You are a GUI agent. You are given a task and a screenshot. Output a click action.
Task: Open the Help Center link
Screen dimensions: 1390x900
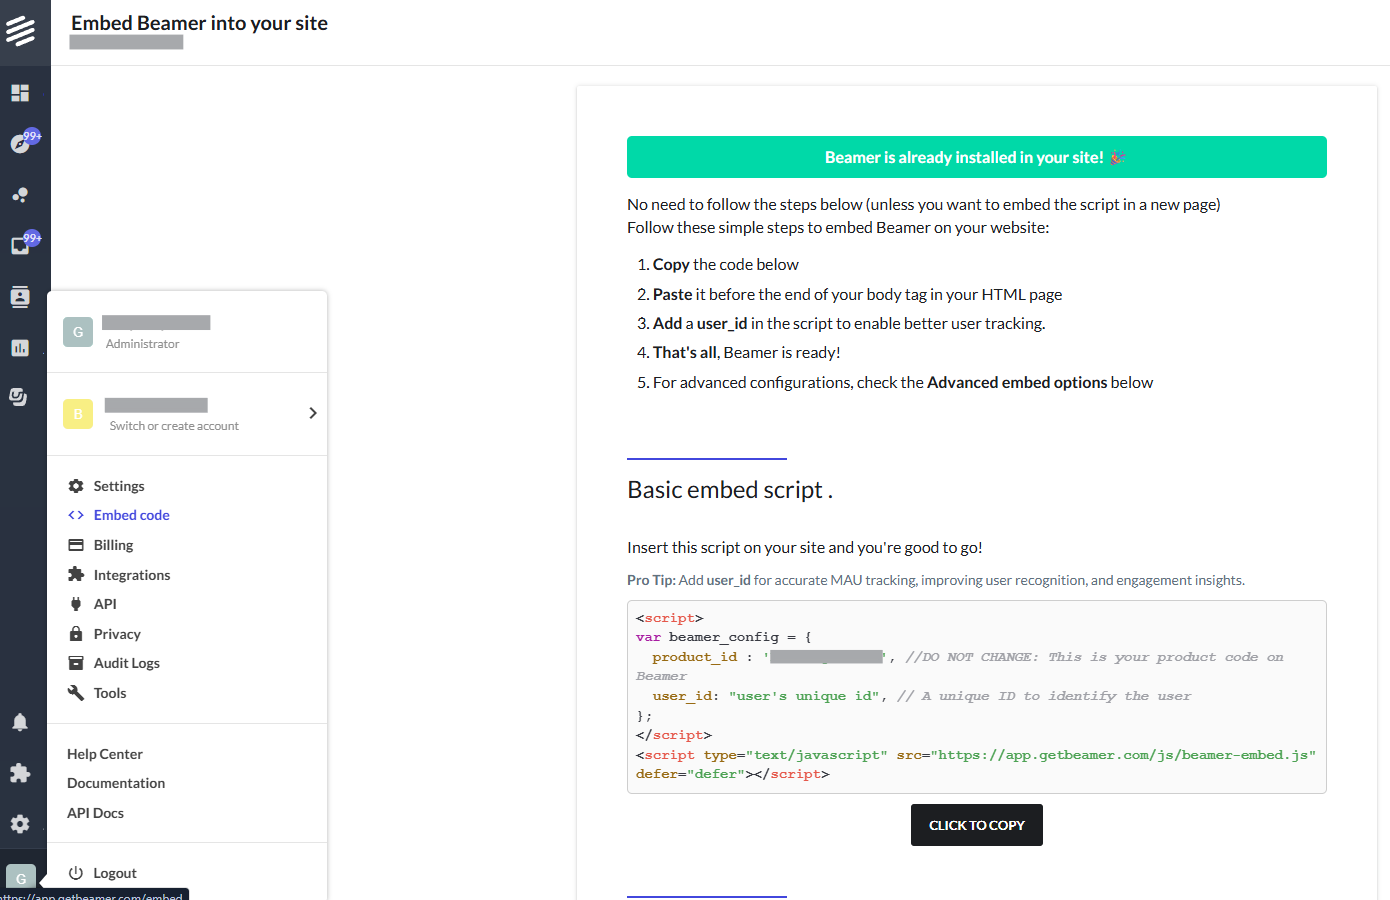105,754
